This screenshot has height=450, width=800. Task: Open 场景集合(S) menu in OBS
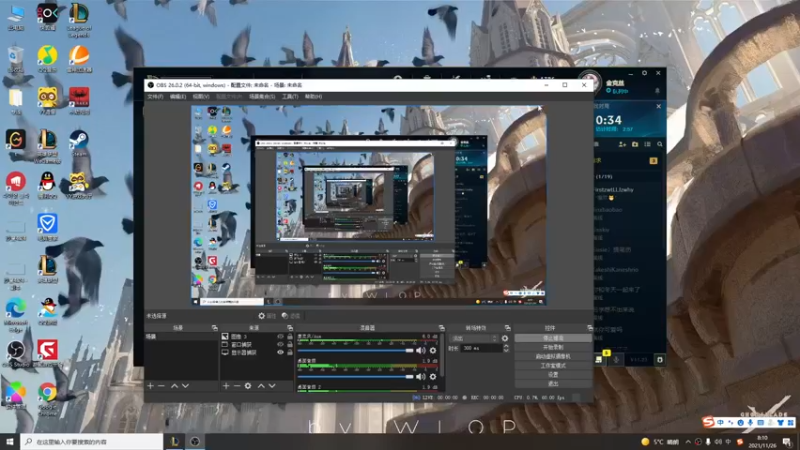(x=262, y=96)
